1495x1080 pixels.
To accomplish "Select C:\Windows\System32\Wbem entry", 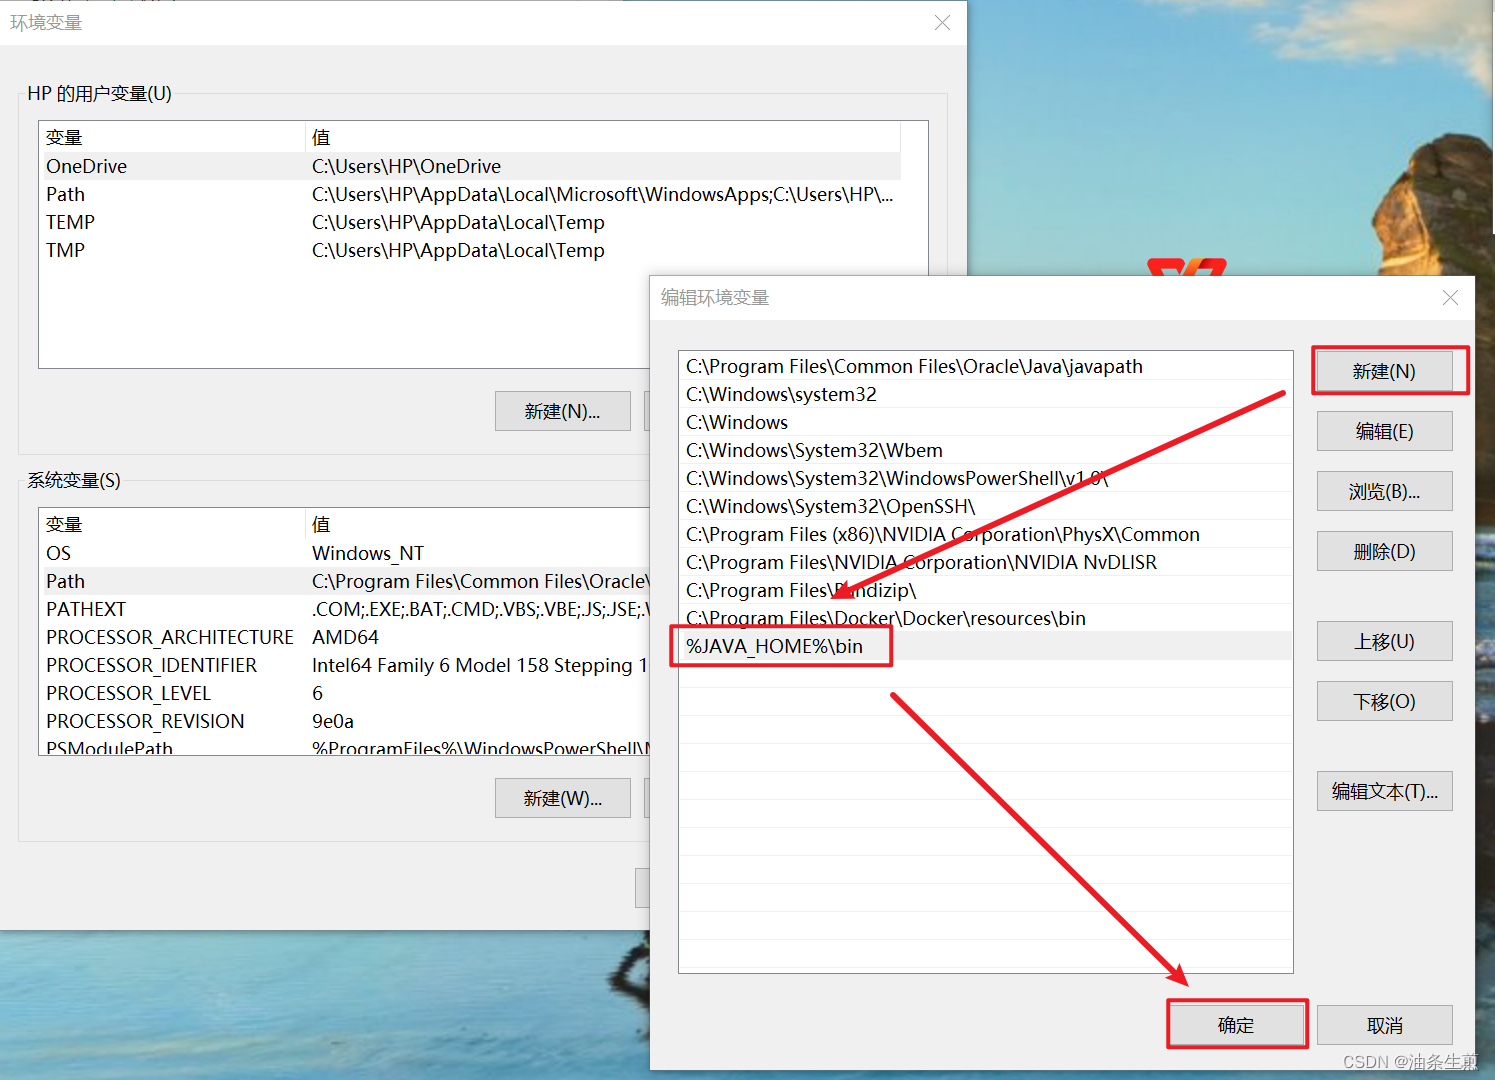I will (985, 450).
